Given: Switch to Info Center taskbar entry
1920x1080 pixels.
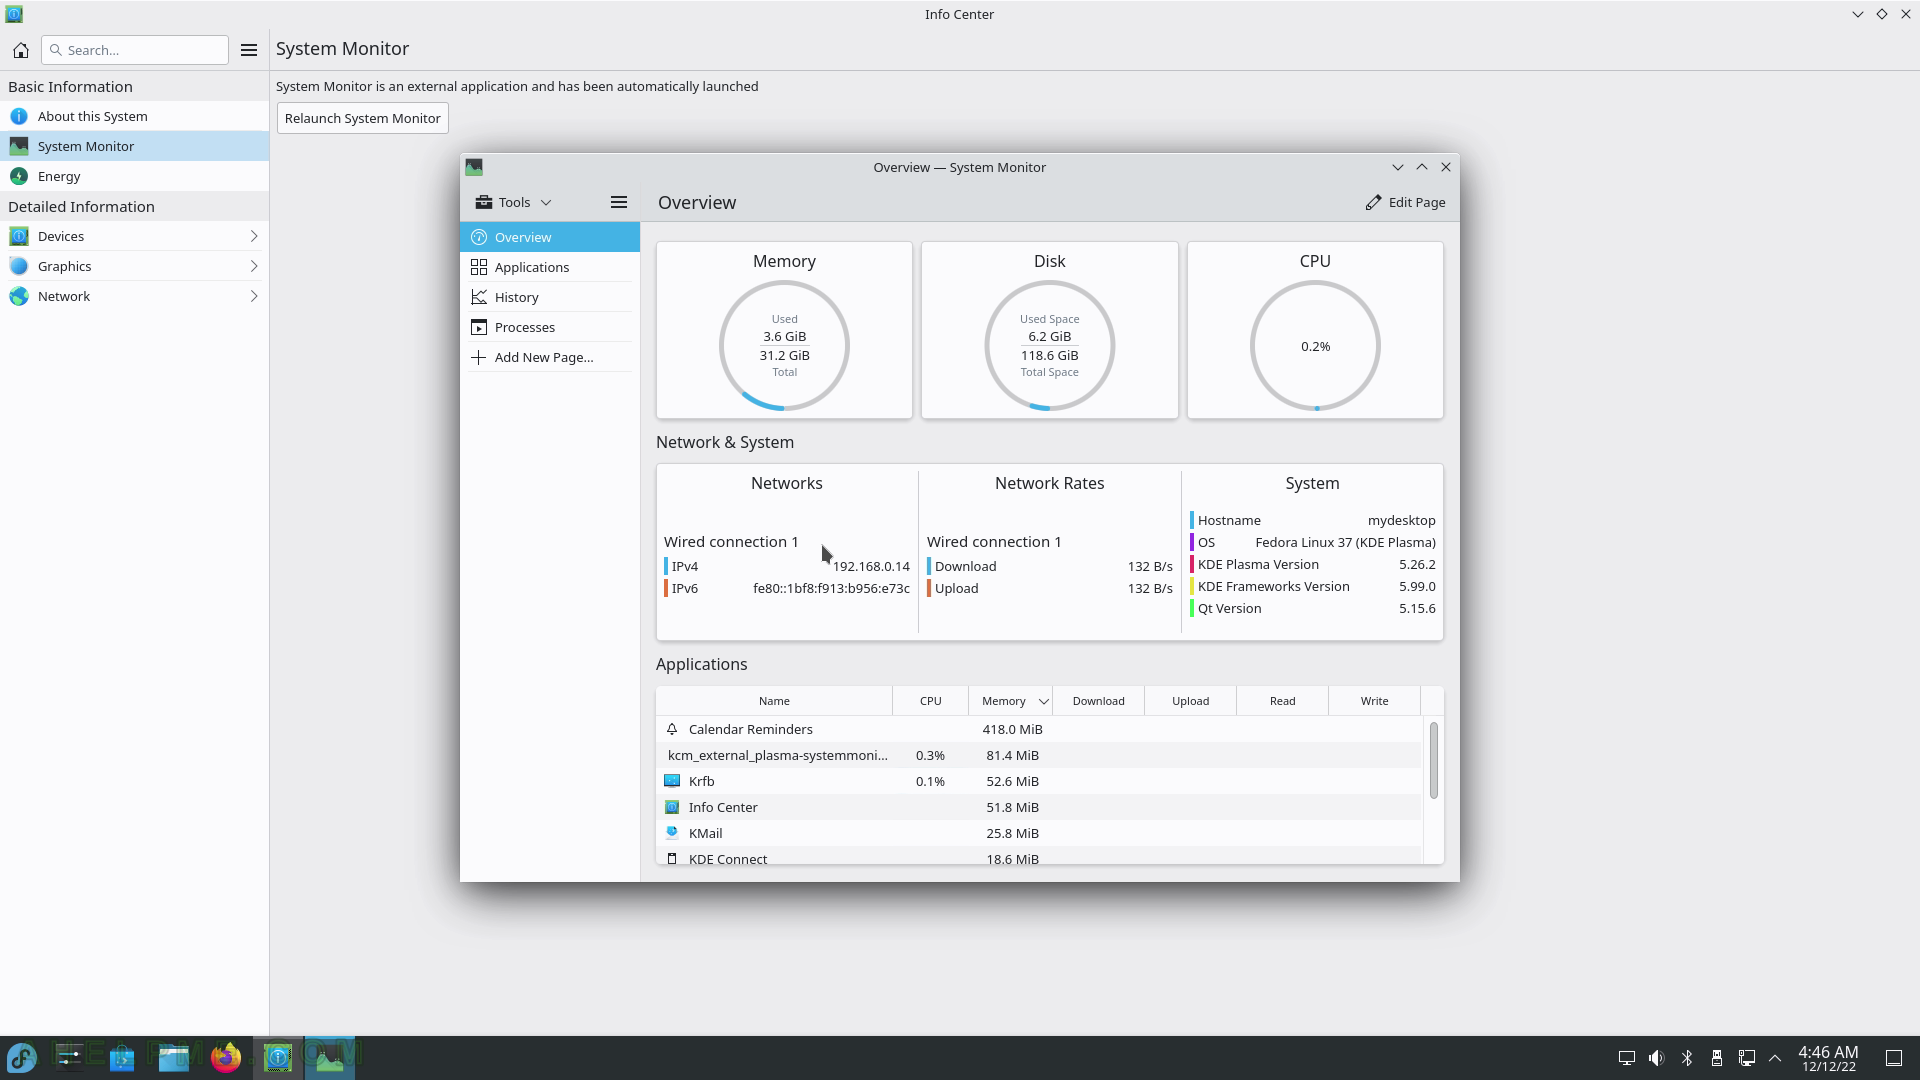Looking at the screenshot, I should click(x=278, y=1057).
